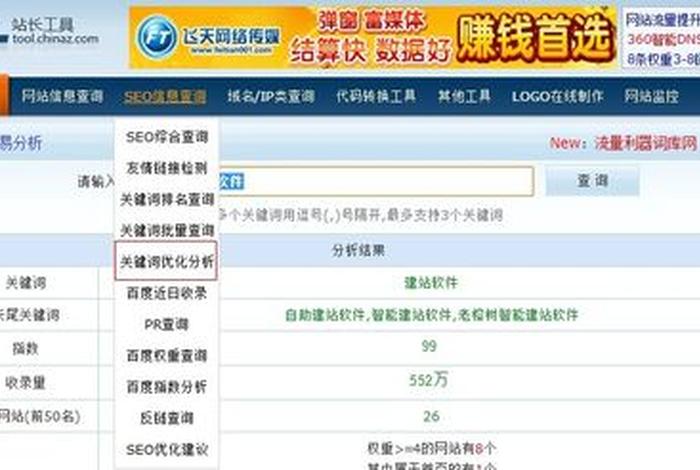Click the 360智能DNS ad link
Viewport: 700px width, 470px height.
click(x=663, y=40)
